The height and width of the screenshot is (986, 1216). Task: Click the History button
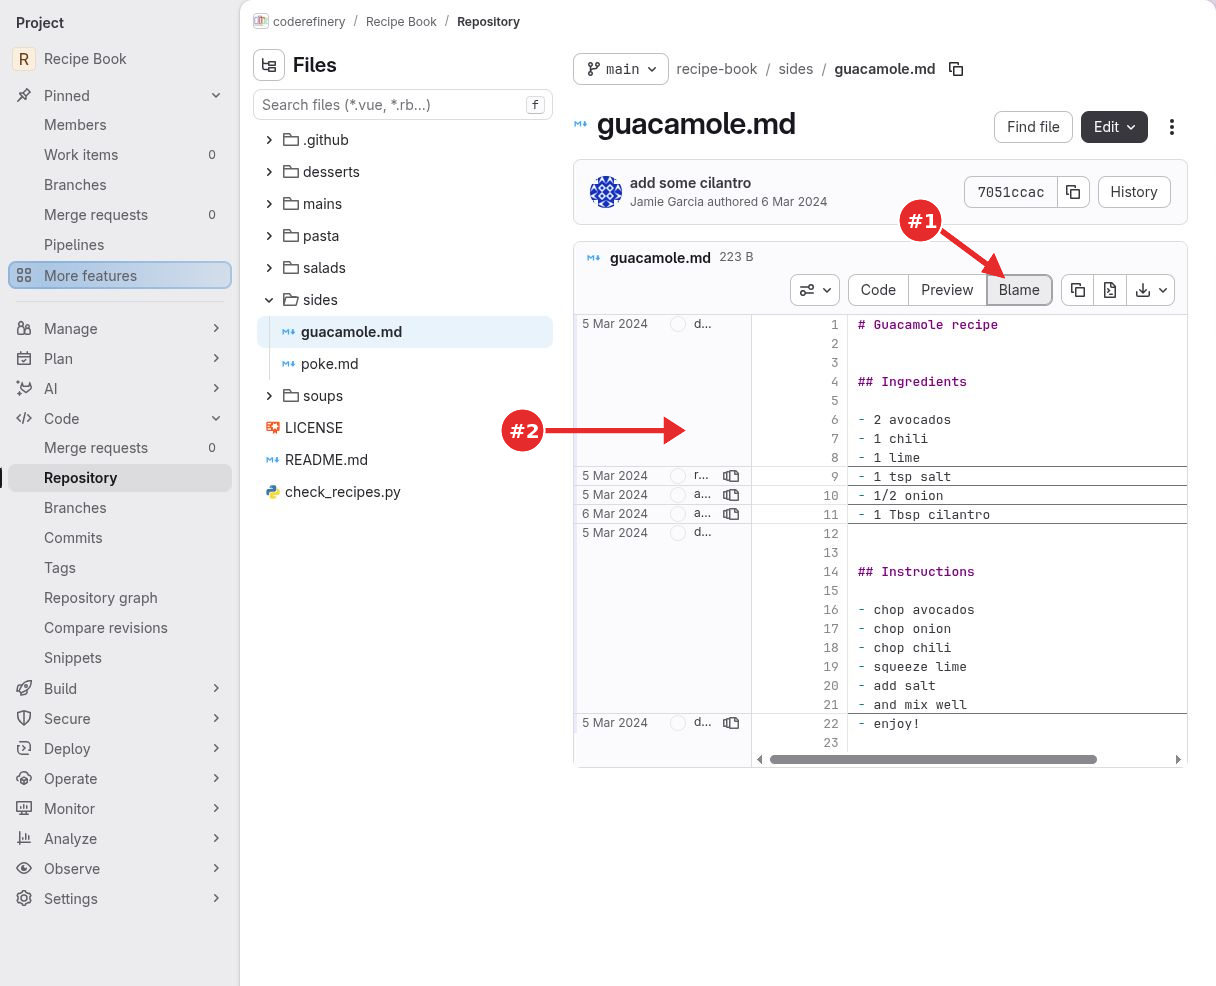coord(1134,192)
